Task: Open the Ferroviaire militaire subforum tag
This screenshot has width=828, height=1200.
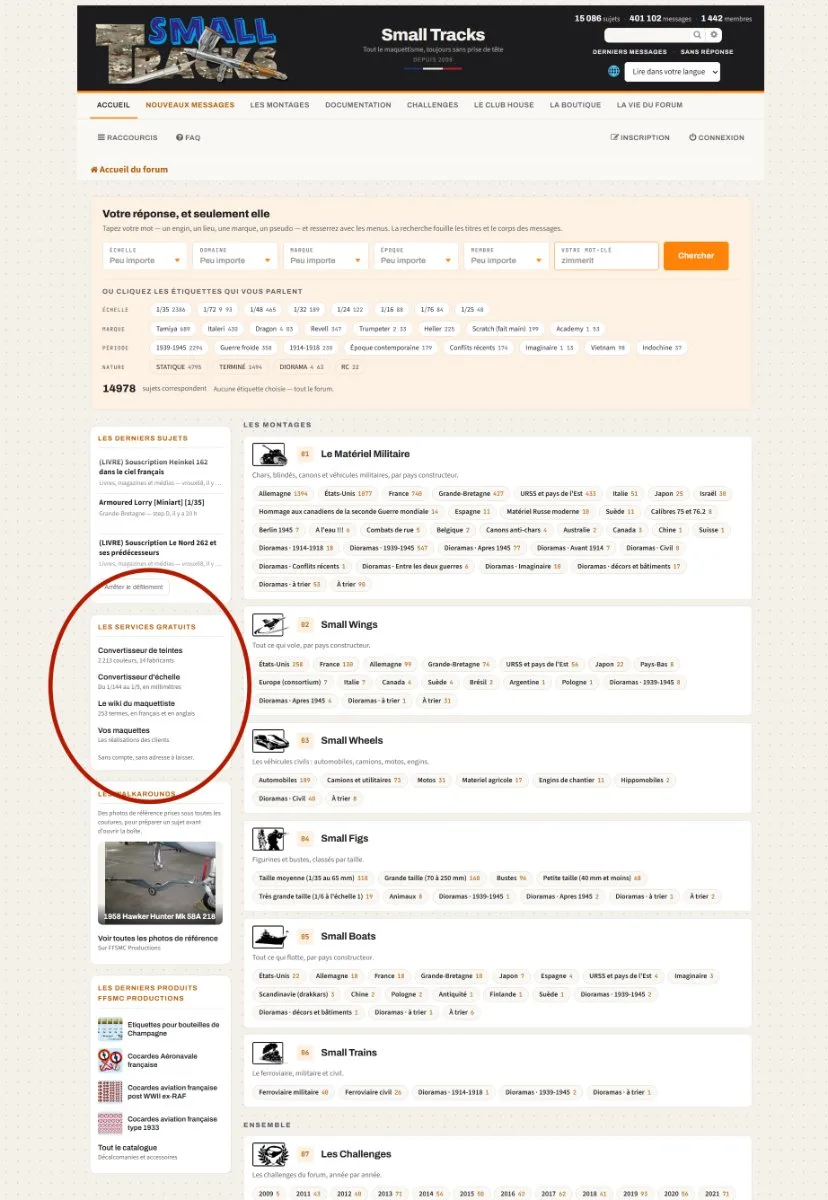Action: (x=293, y=1092)
